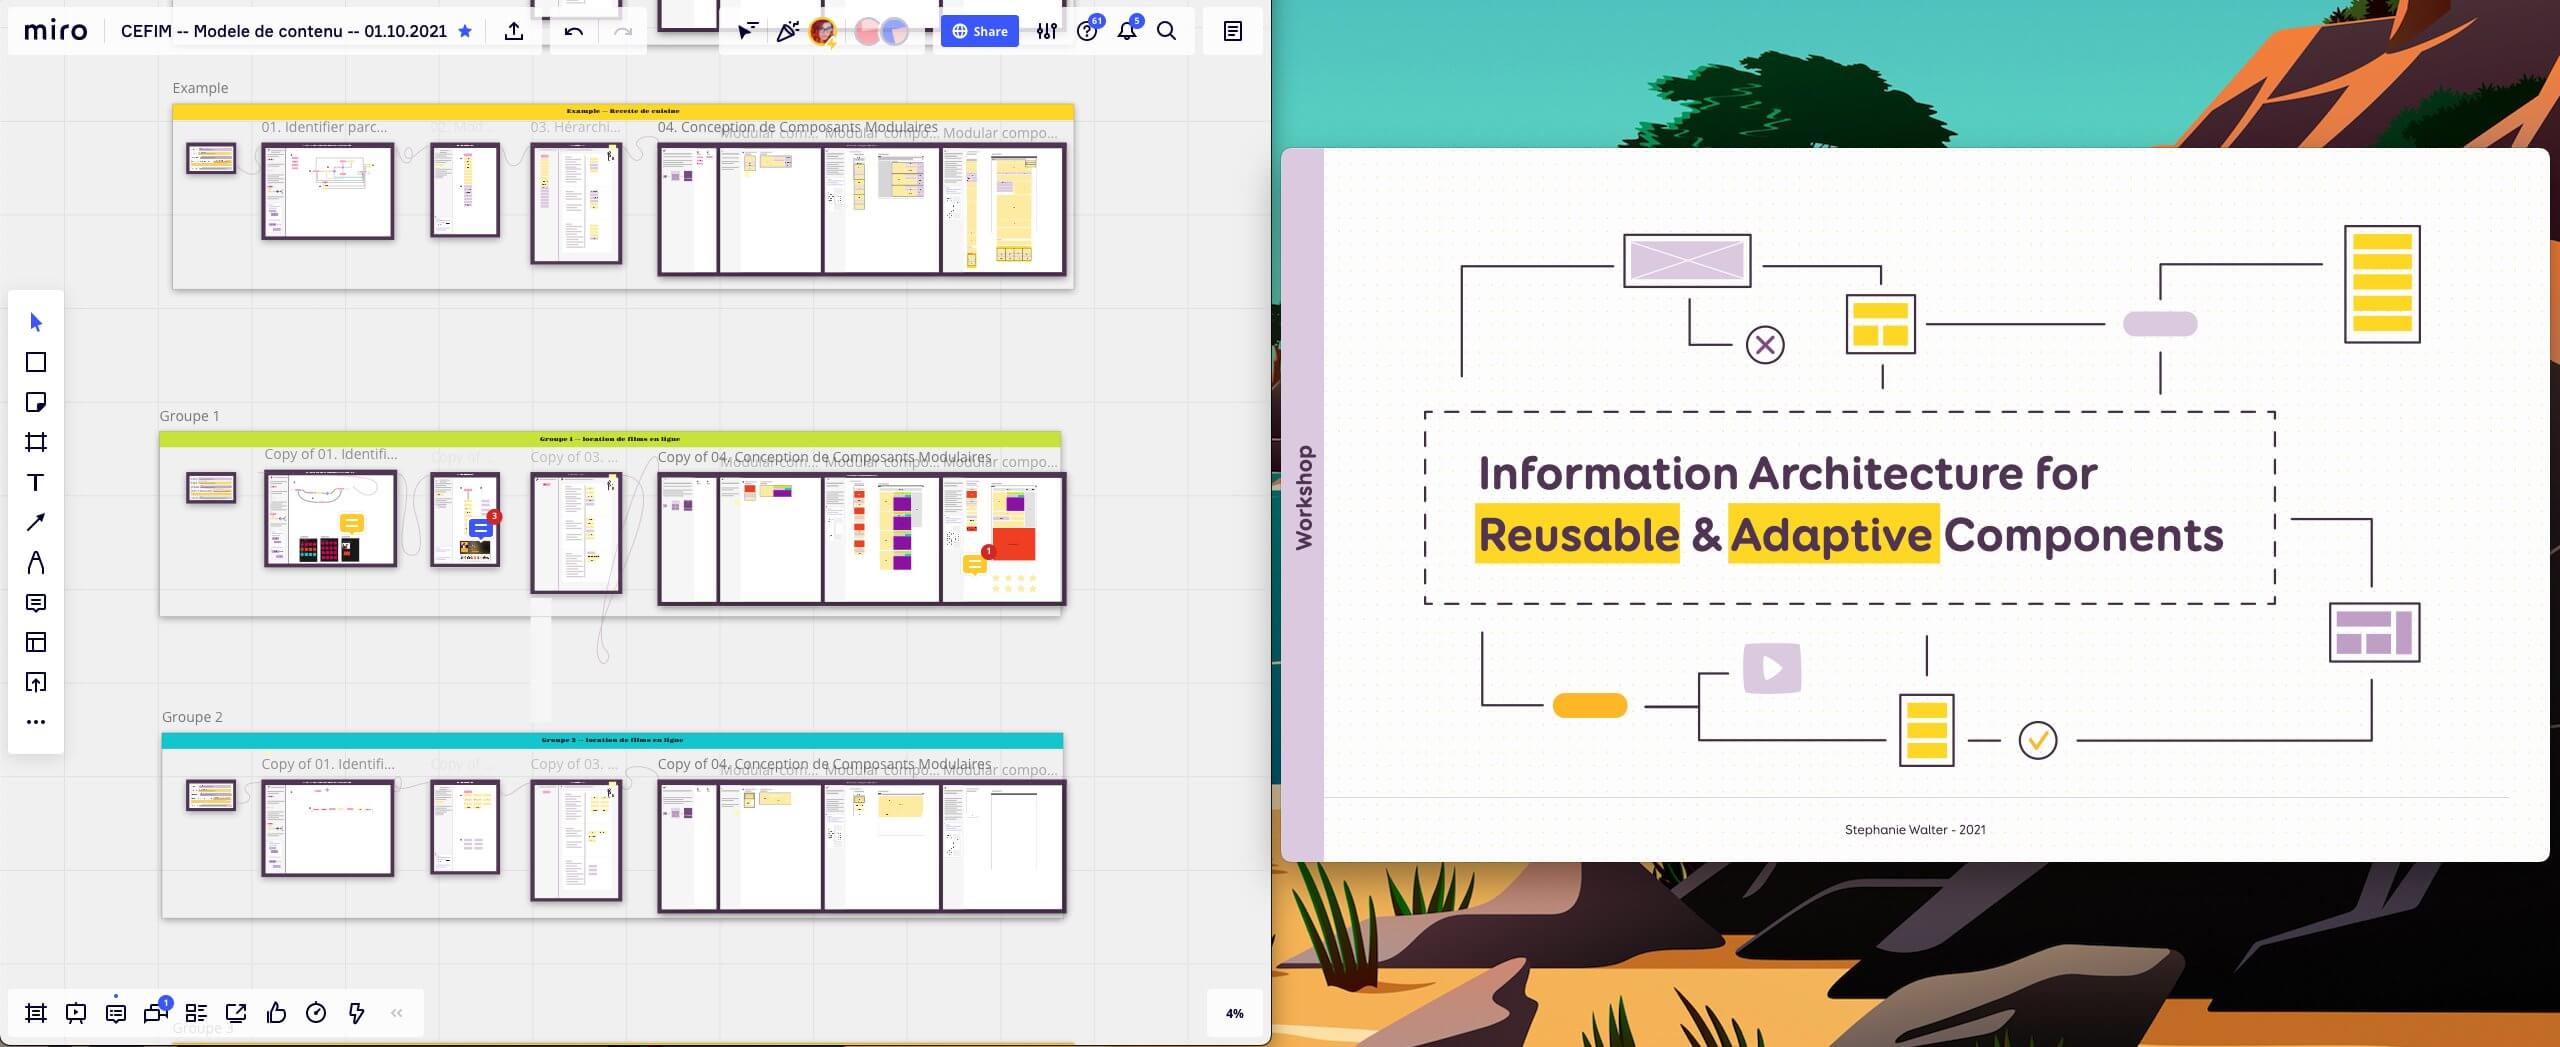The width and height of the screenshot is (2560, 1047).
Task: Open the timer tool
Action: coord(316,1013)
